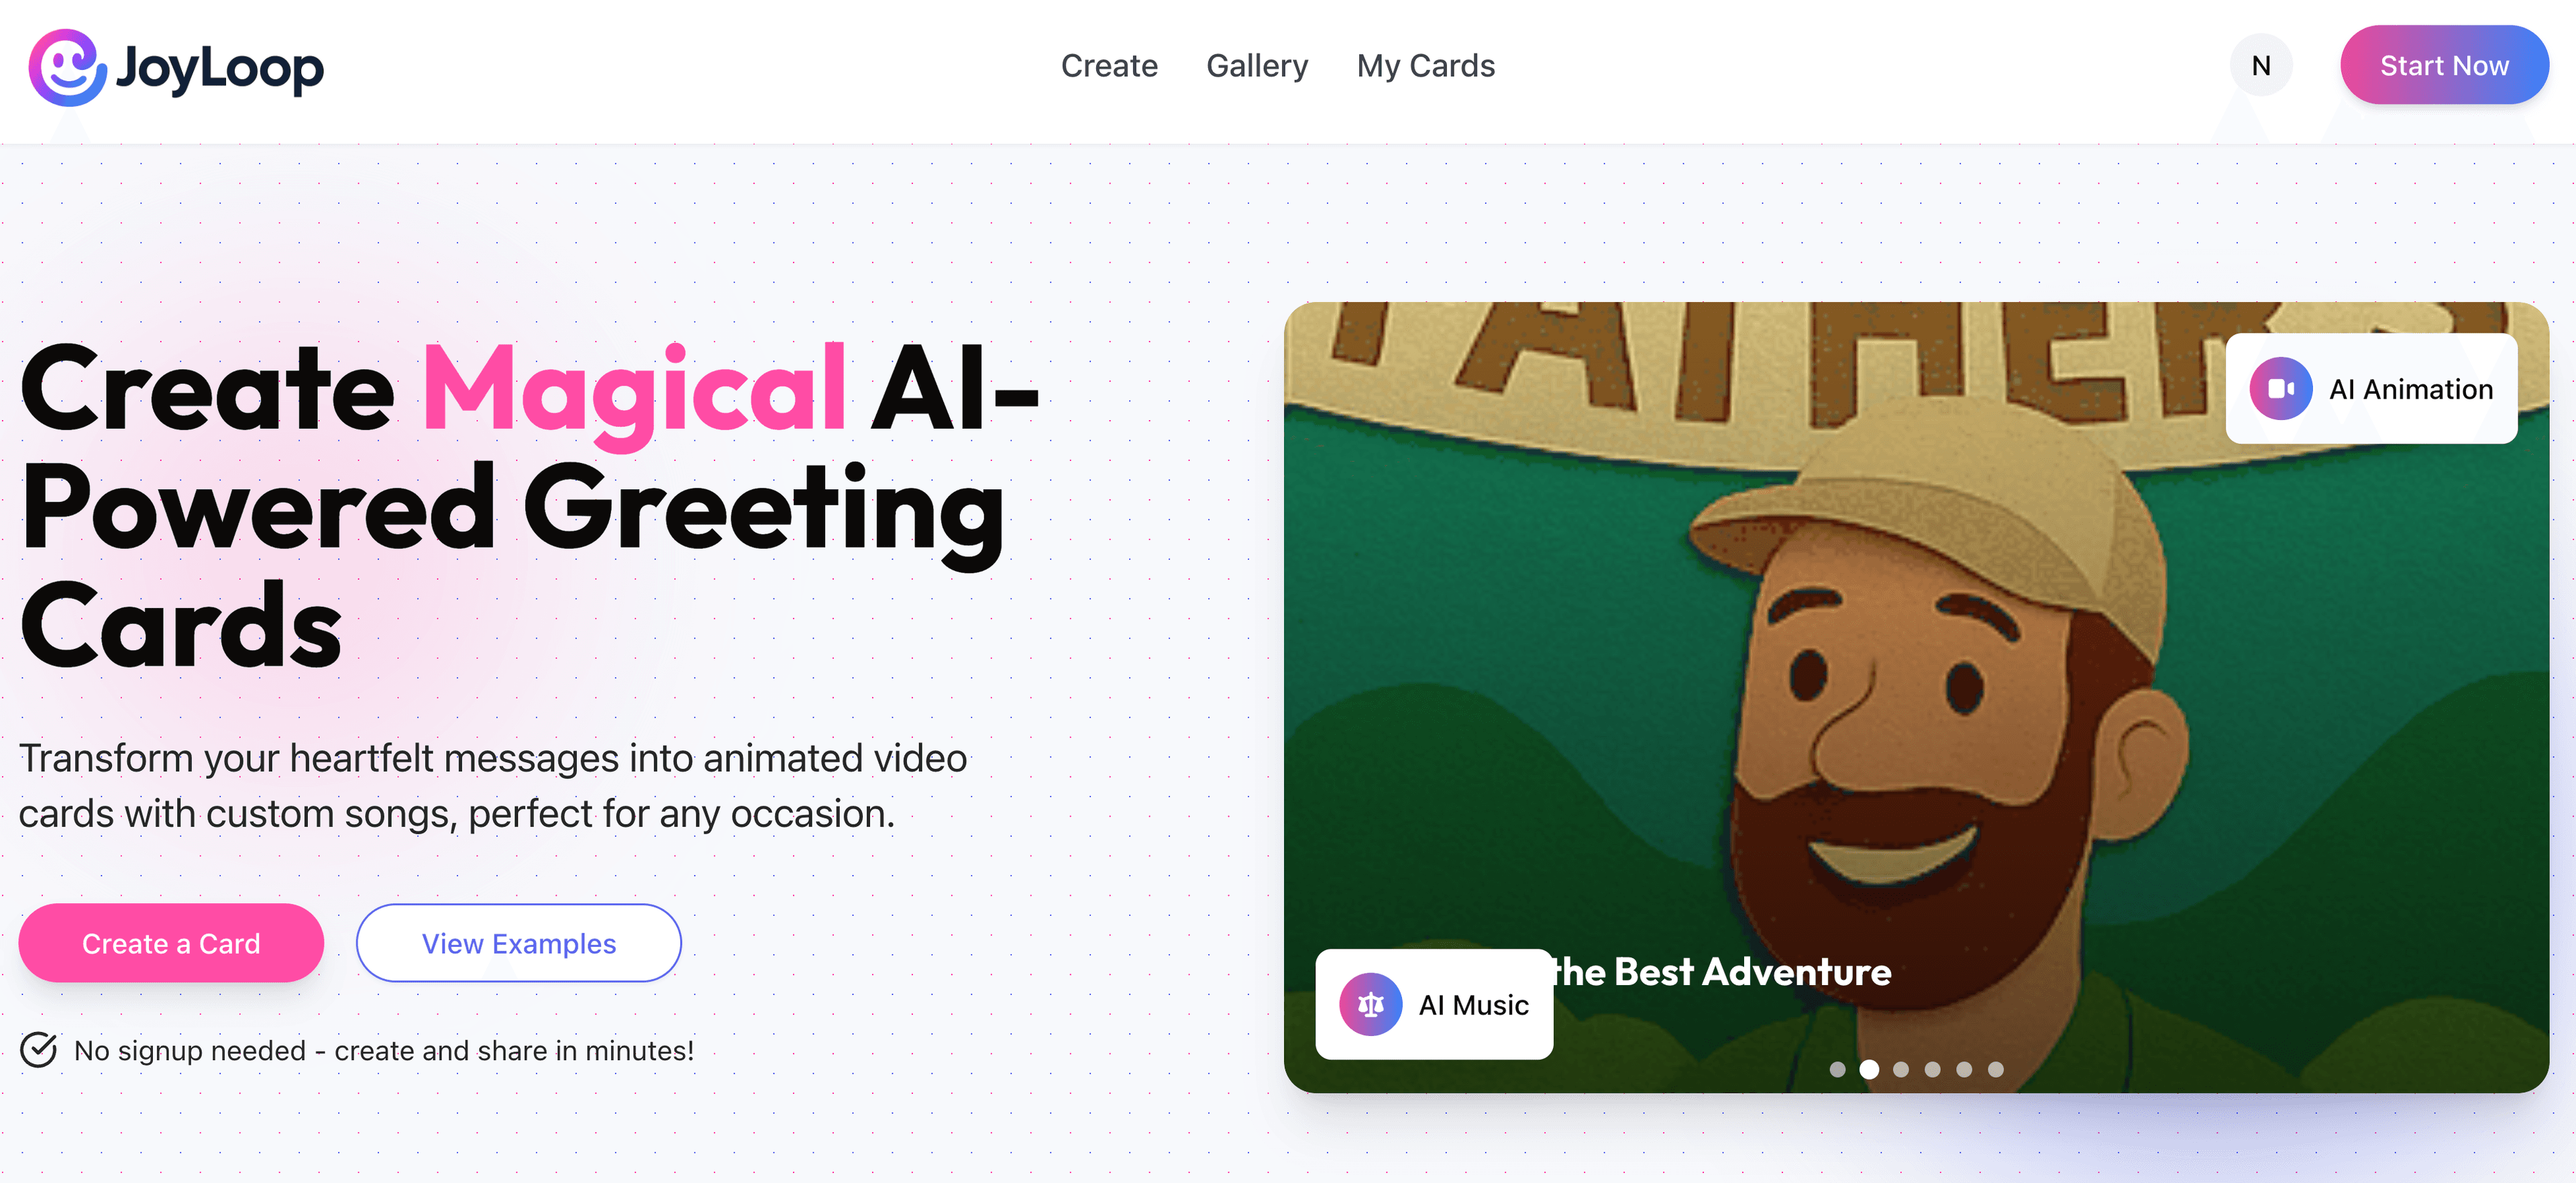Open the Create menu item
This screenshot has width=2576, height=1183.
tap(1109, 66)
